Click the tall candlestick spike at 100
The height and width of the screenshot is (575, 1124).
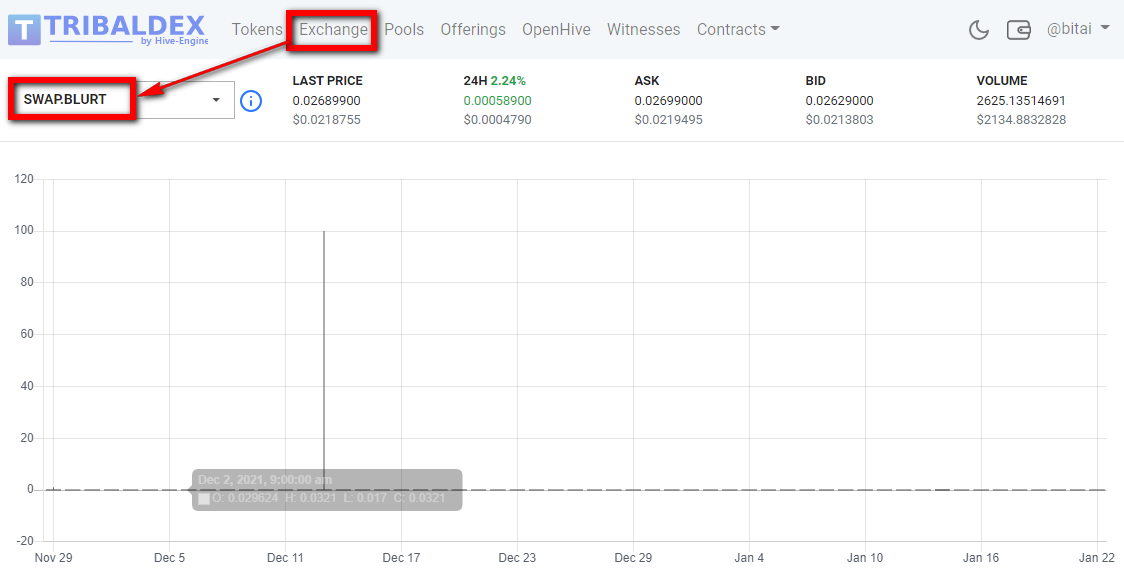point(324,358)
